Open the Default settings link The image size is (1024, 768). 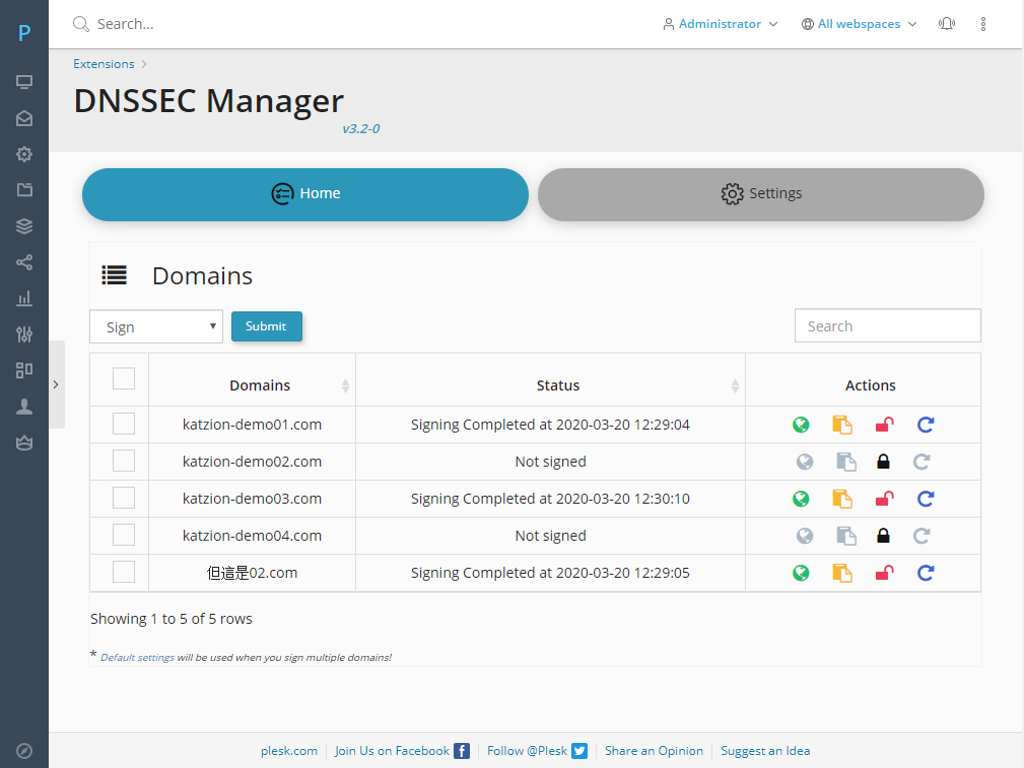click(x=136, y=657)
